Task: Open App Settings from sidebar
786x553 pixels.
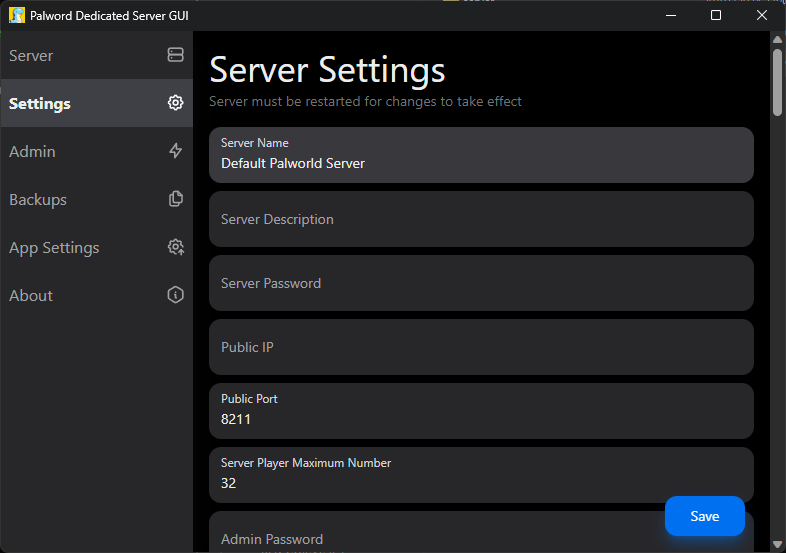Action: pos(55,248)
